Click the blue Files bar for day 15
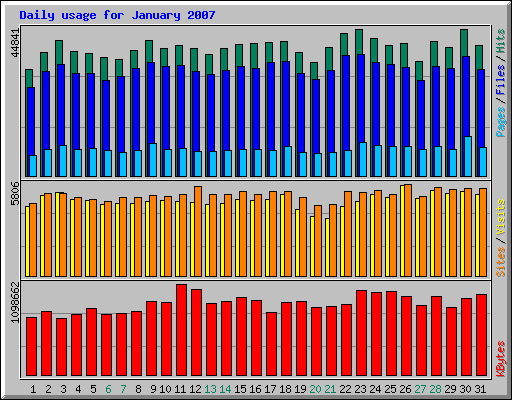Image resolution: width=512 pixels, height=400 pixels. click(241, 107)
